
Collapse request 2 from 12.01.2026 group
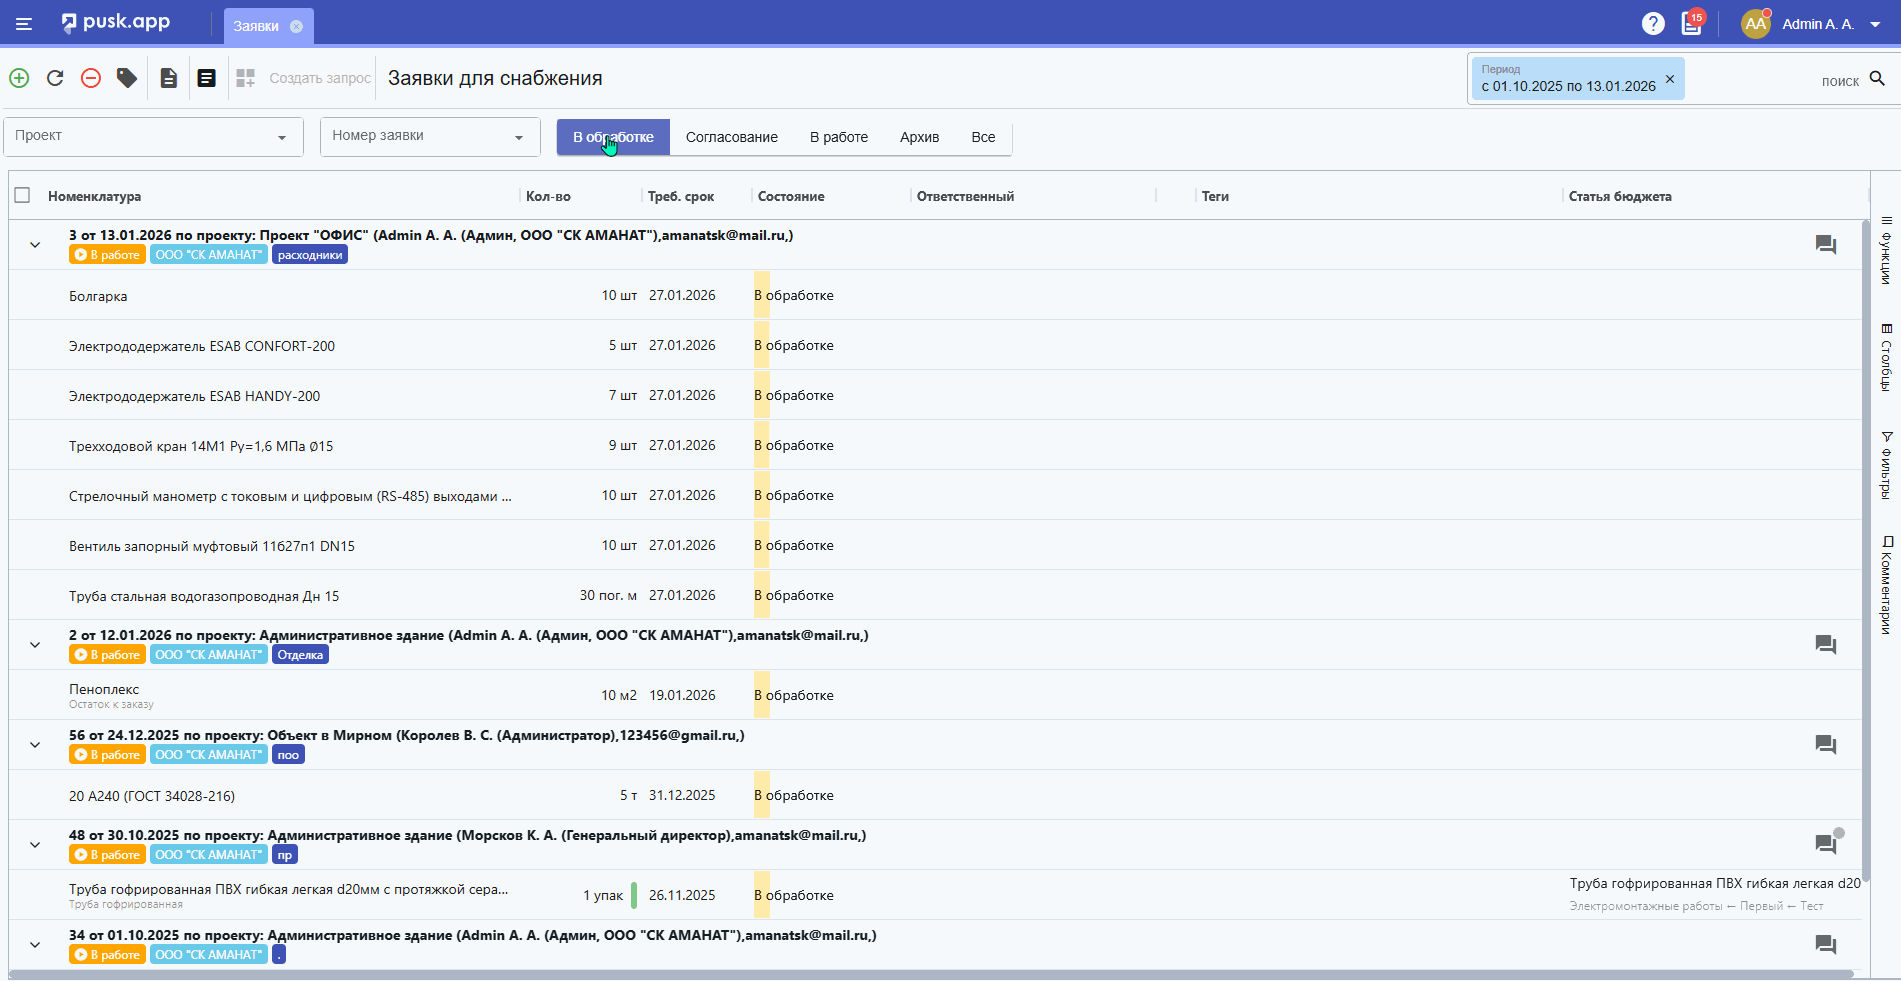[35, 645]
